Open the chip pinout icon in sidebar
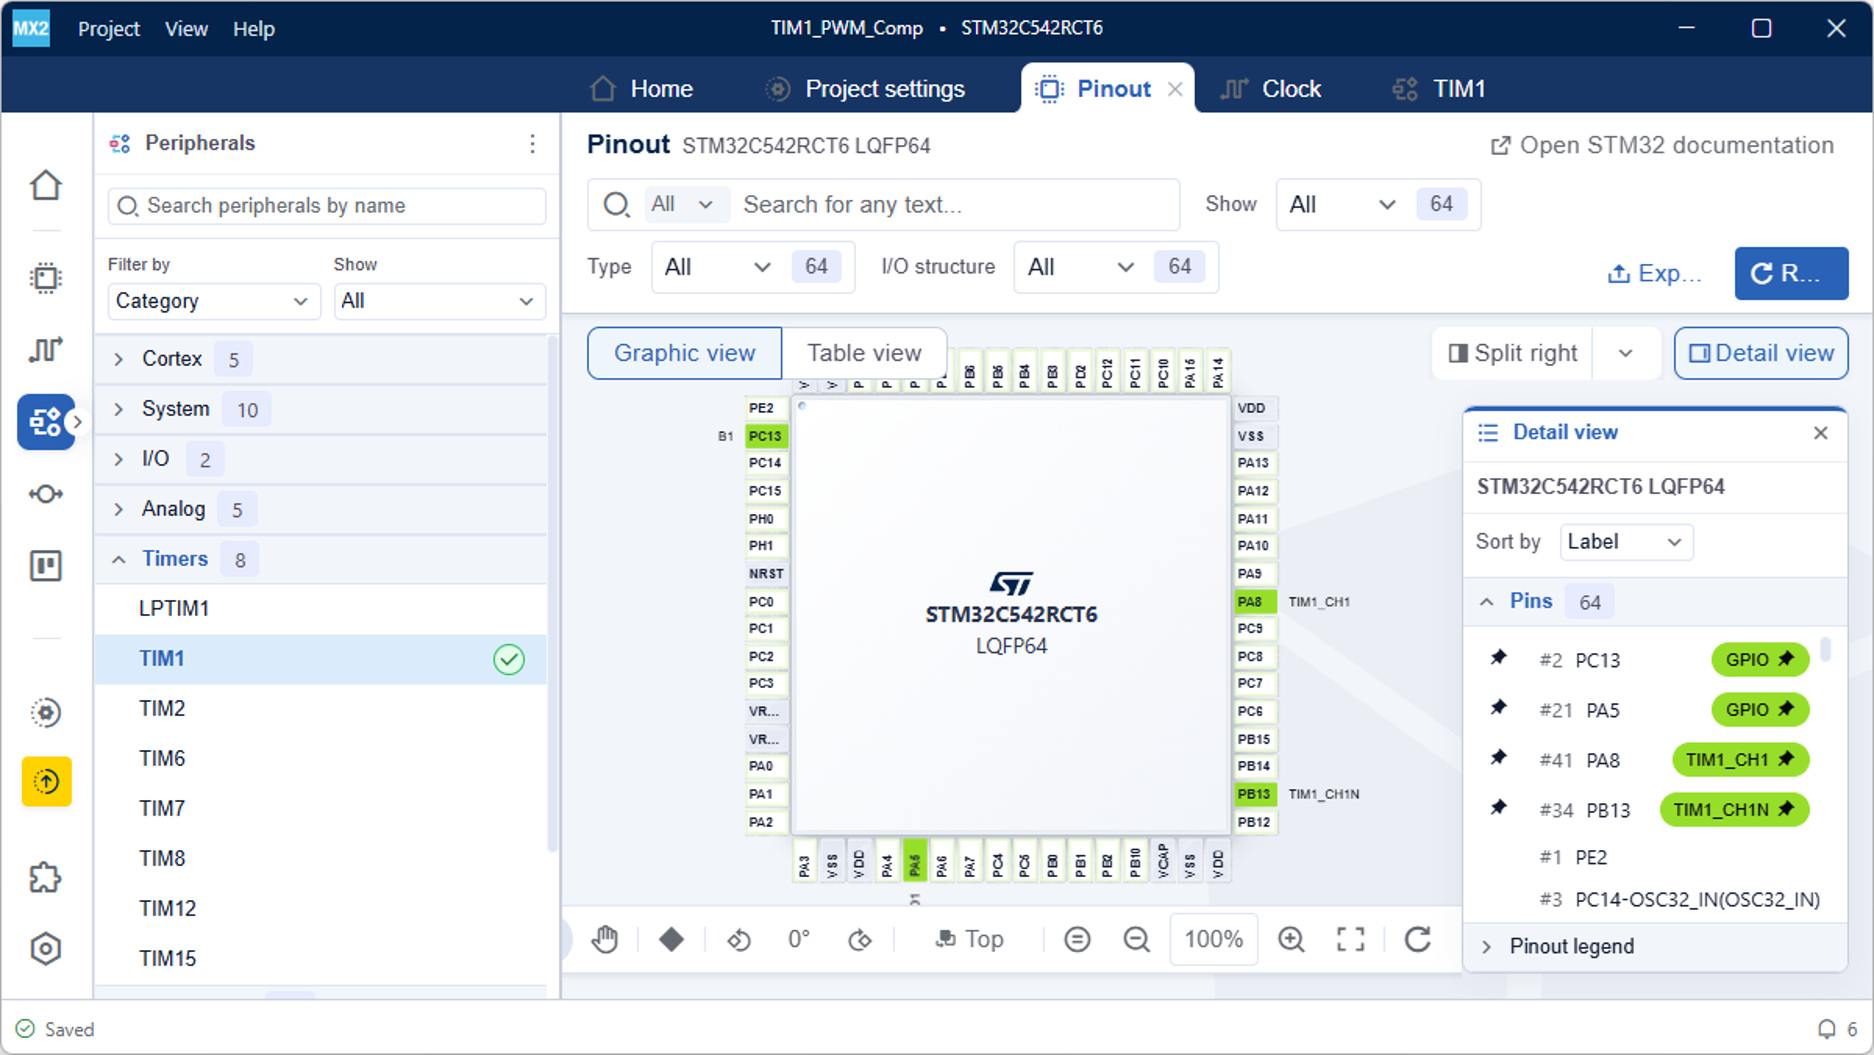 pyautogui.click(x=46, y=278)
